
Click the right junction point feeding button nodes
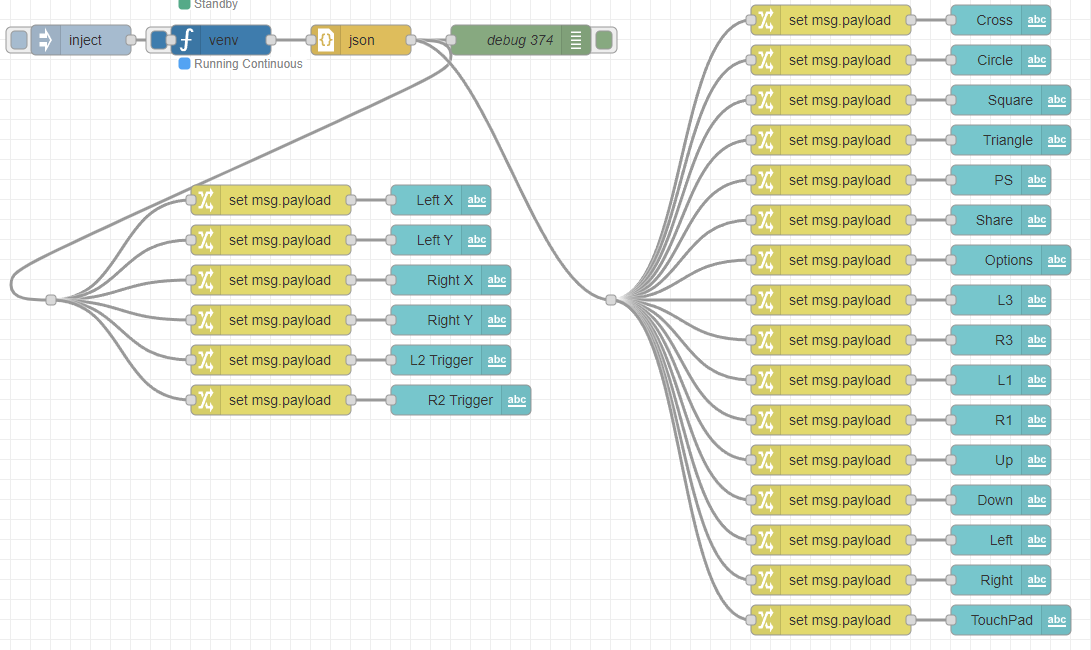point(611,299)
